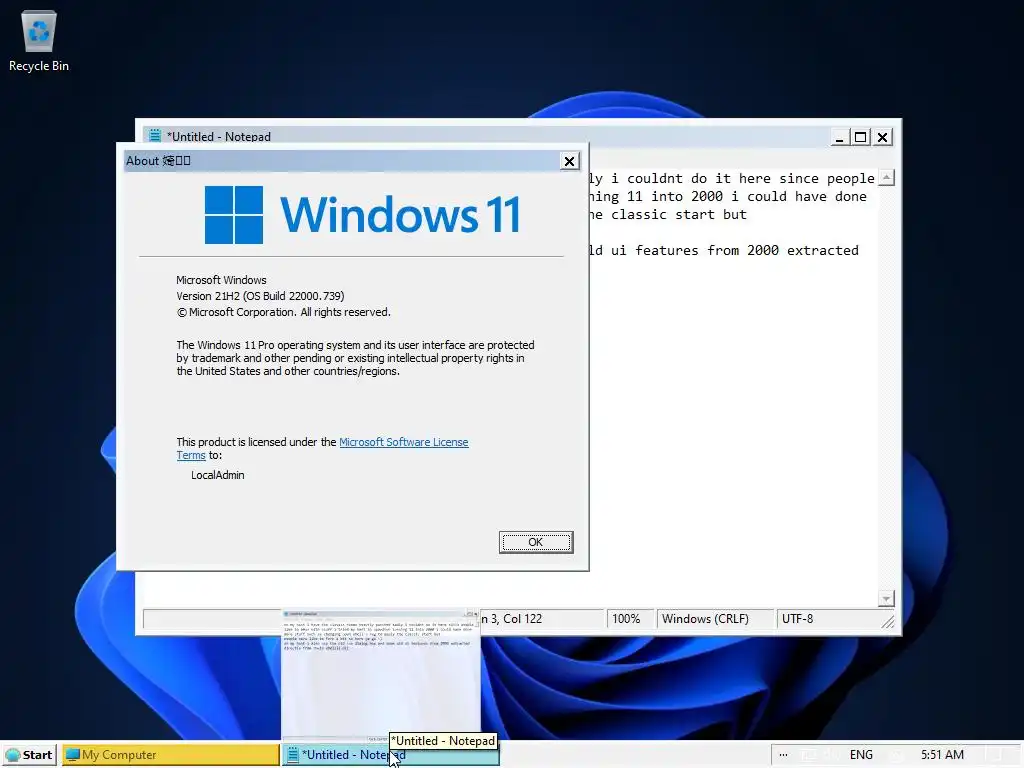Click the '*Untitled - Notepad' window title text

219,136
